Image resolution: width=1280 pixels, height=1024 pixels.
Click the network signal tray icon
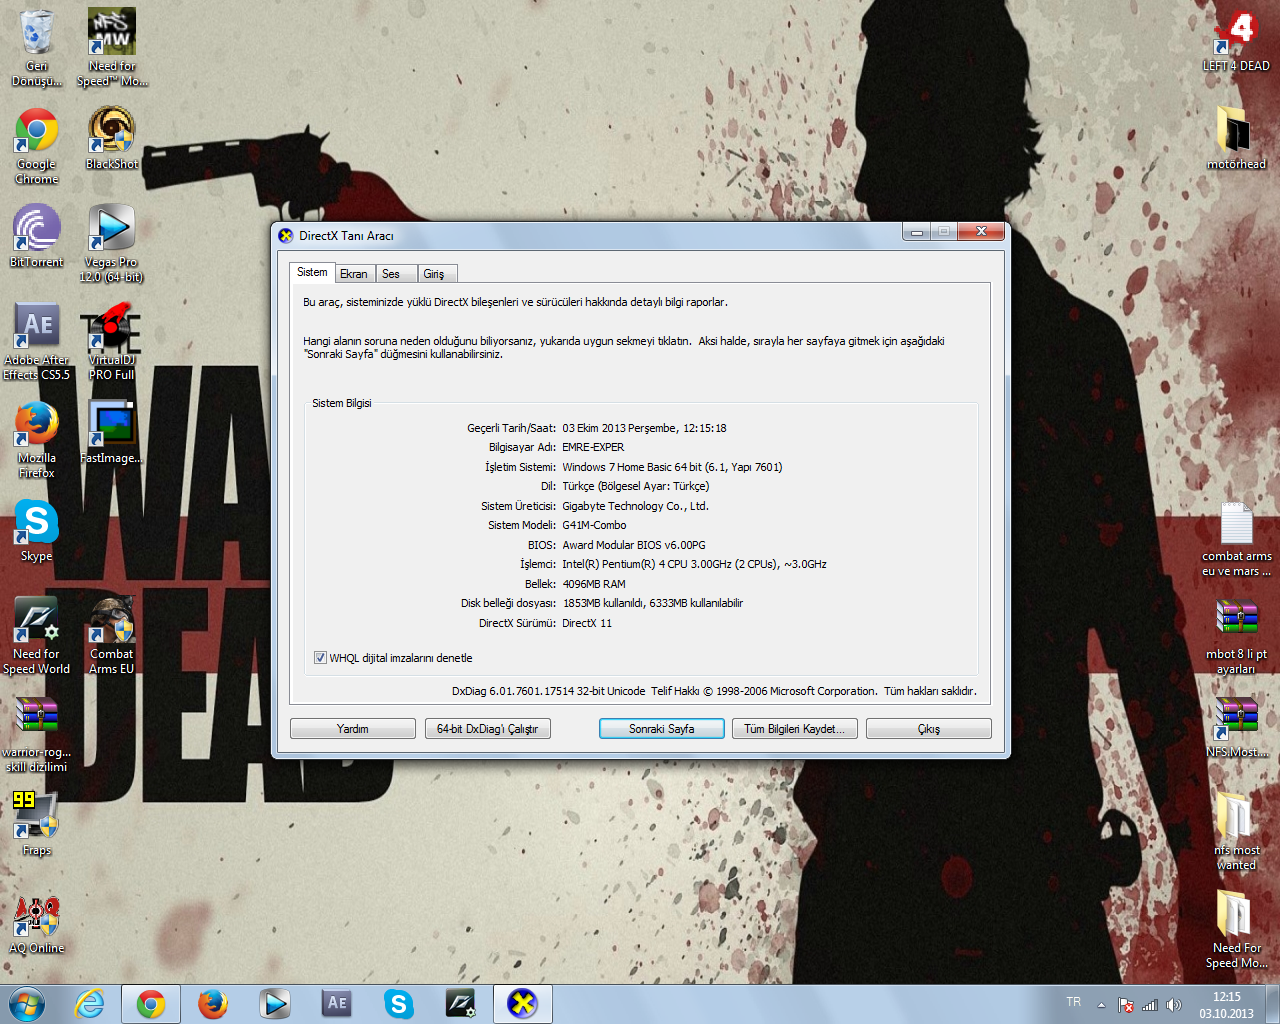point(1150,1004)
